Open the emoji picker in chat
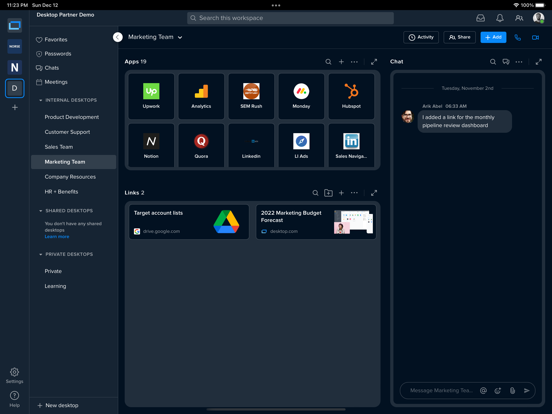Image resolution: width=552 pixels, height=414 pixels. click(497, 390)
